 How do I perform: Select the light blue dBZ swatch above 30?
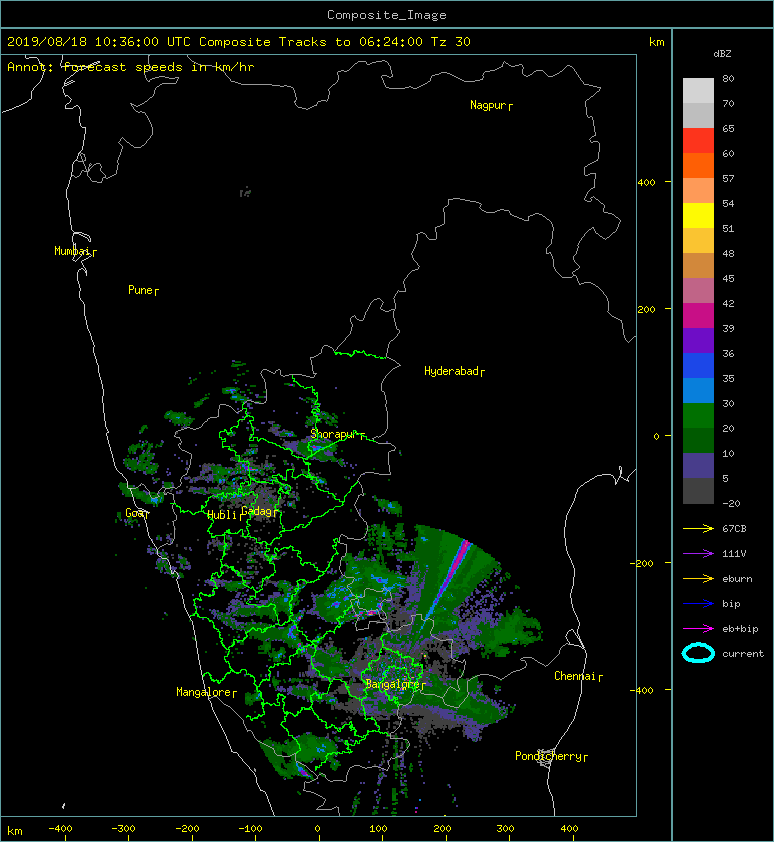(698, 391)
